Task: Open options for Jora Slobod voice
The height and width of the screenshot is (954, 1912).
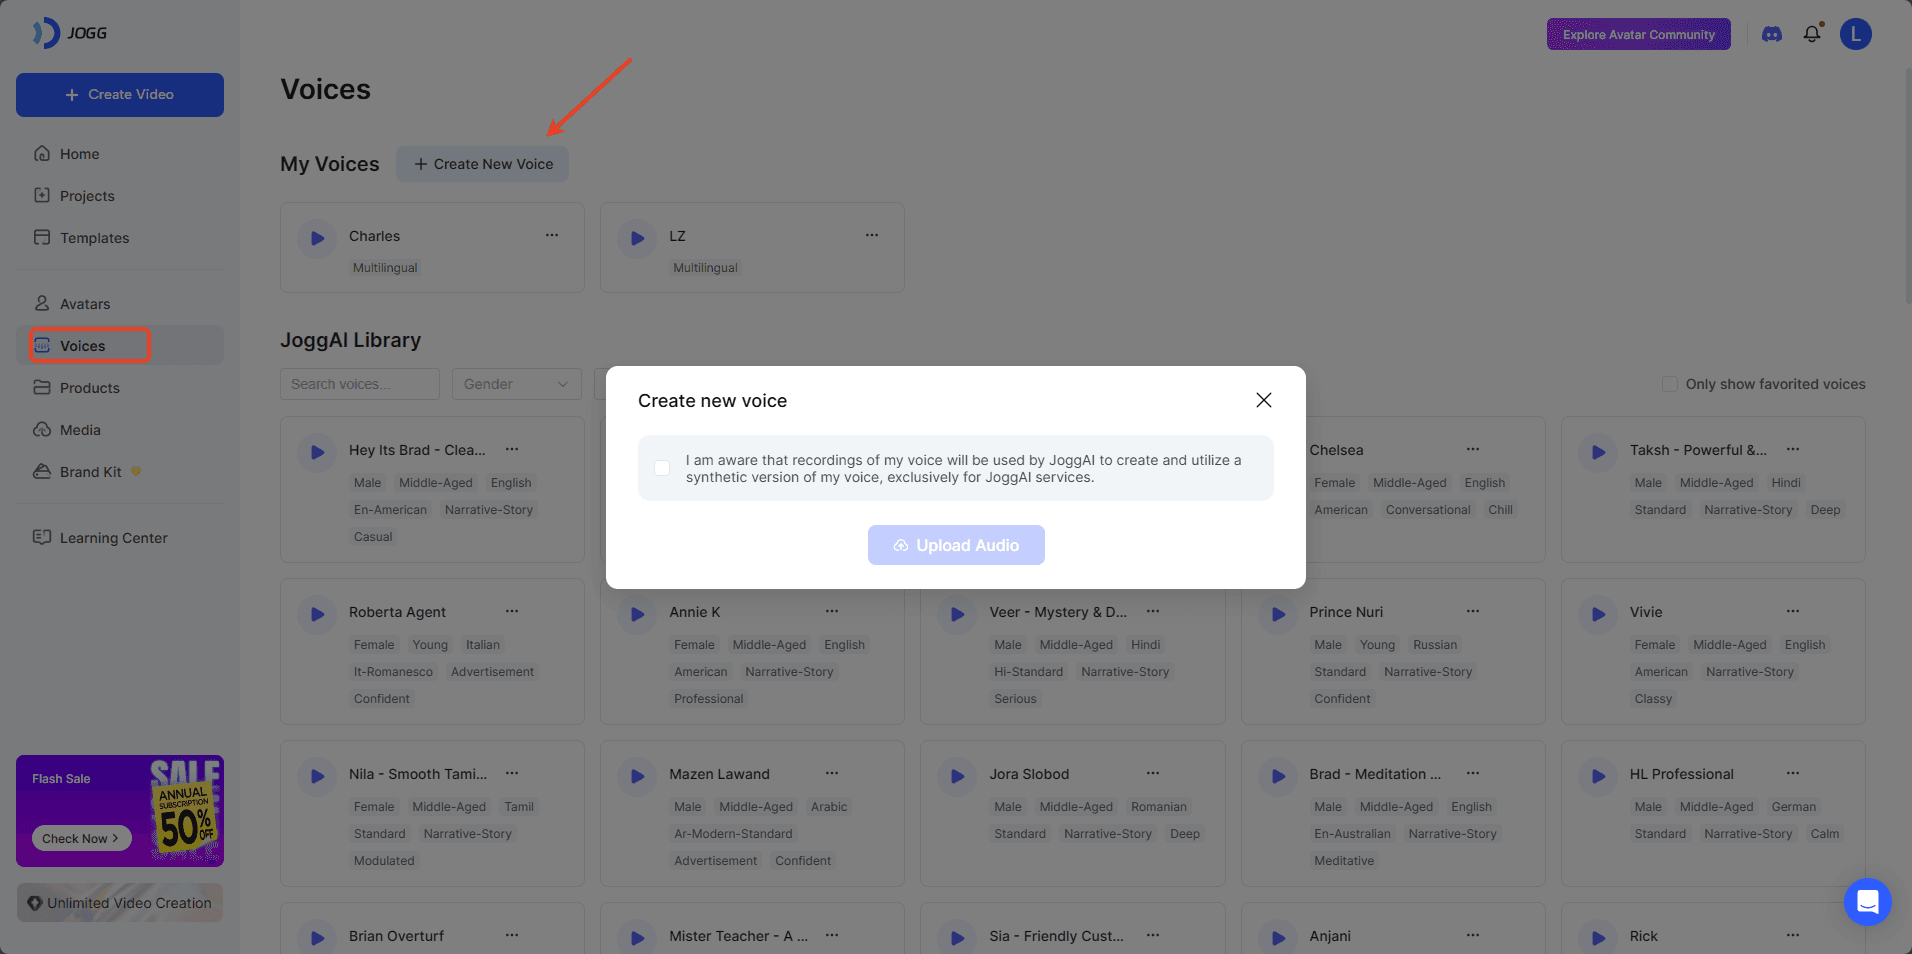Action: pyautogui.click(x=1153, y=773)
